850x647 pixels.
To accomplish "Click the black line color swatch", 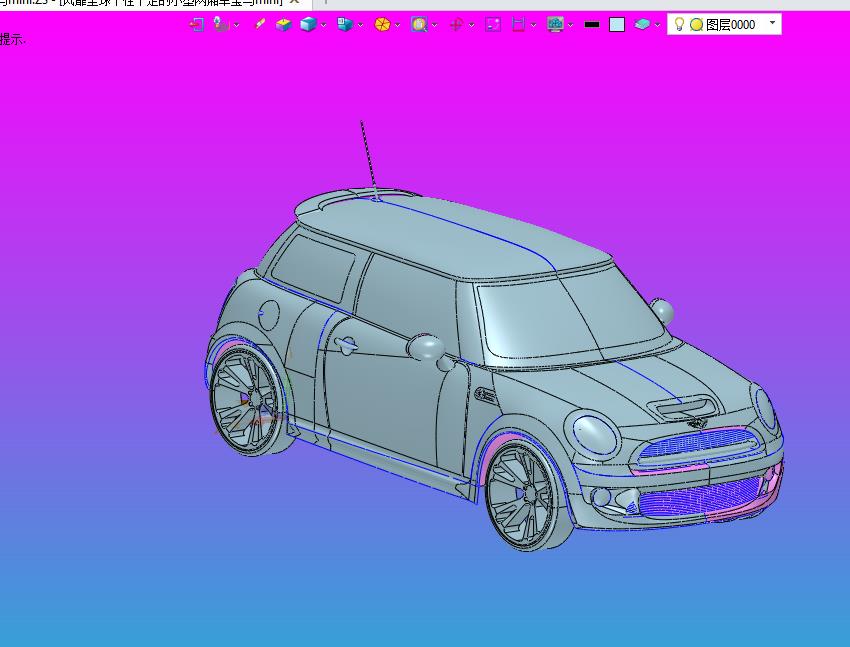I will pyautogui.click(x=592, y=24).
